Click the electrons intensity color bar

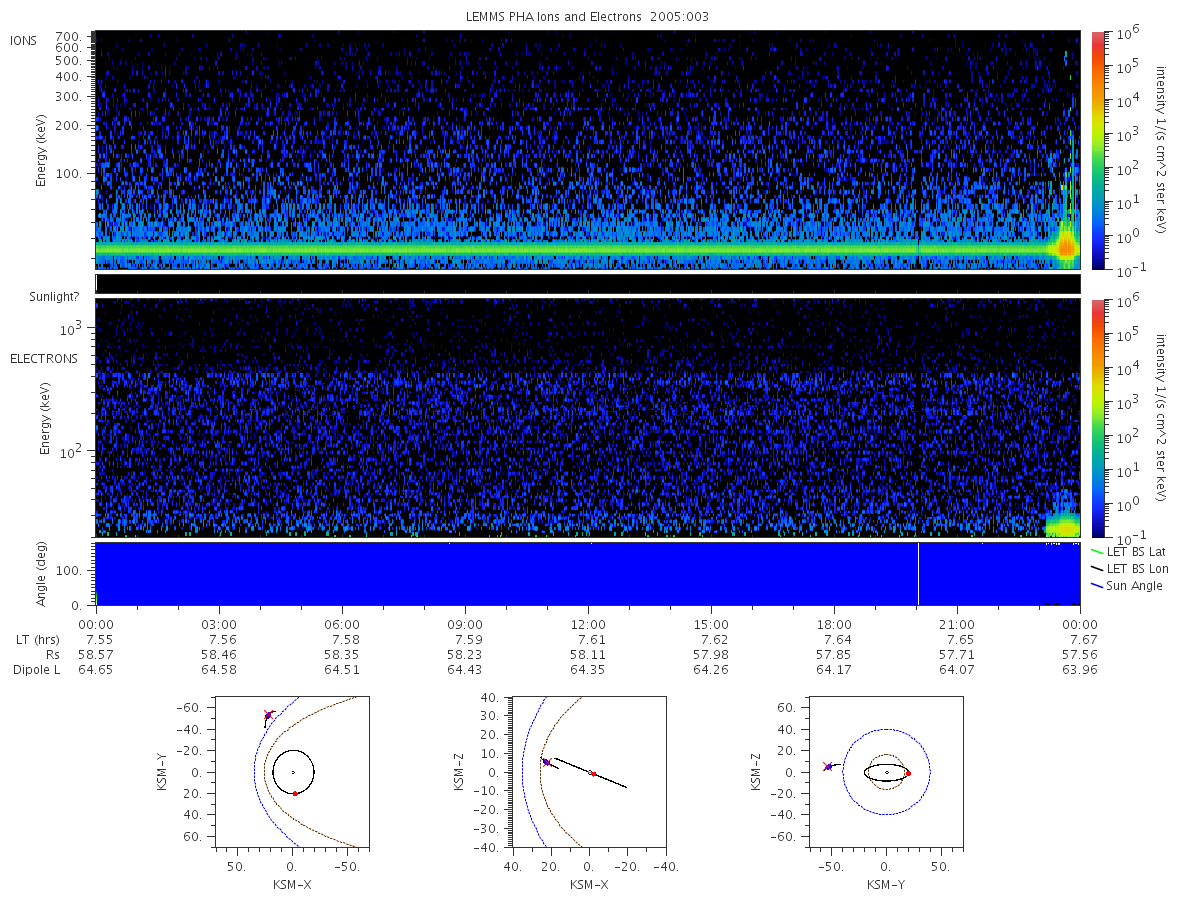click(1098, 417)
